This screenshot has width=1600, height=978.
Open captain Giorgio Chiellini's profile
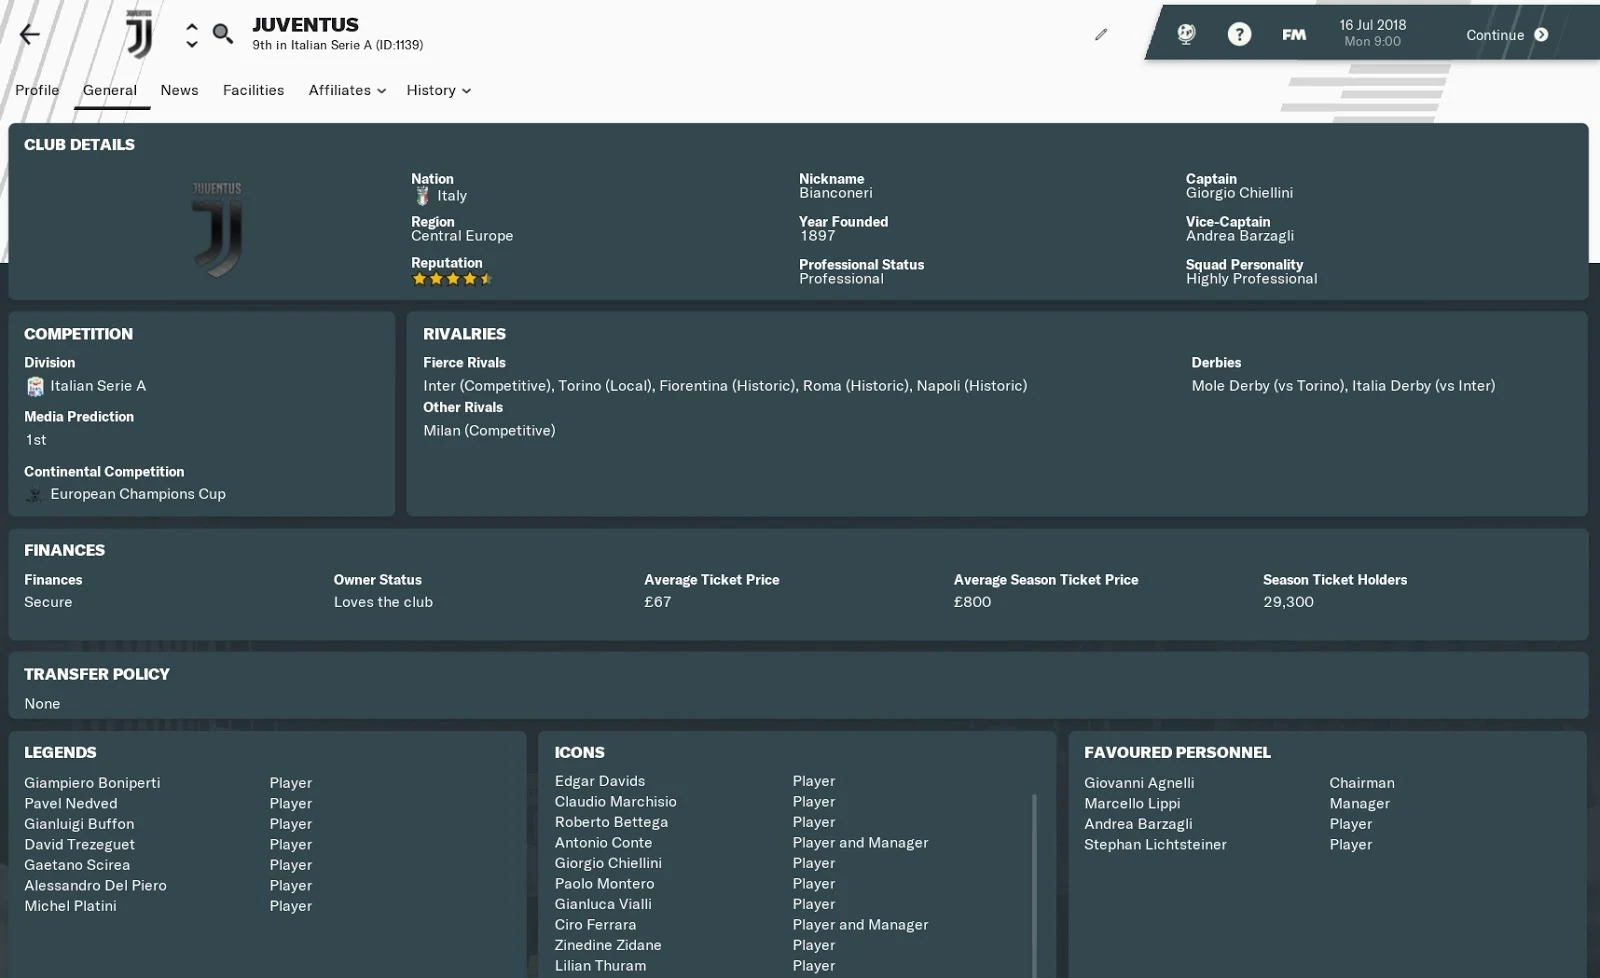[1239, 193]
